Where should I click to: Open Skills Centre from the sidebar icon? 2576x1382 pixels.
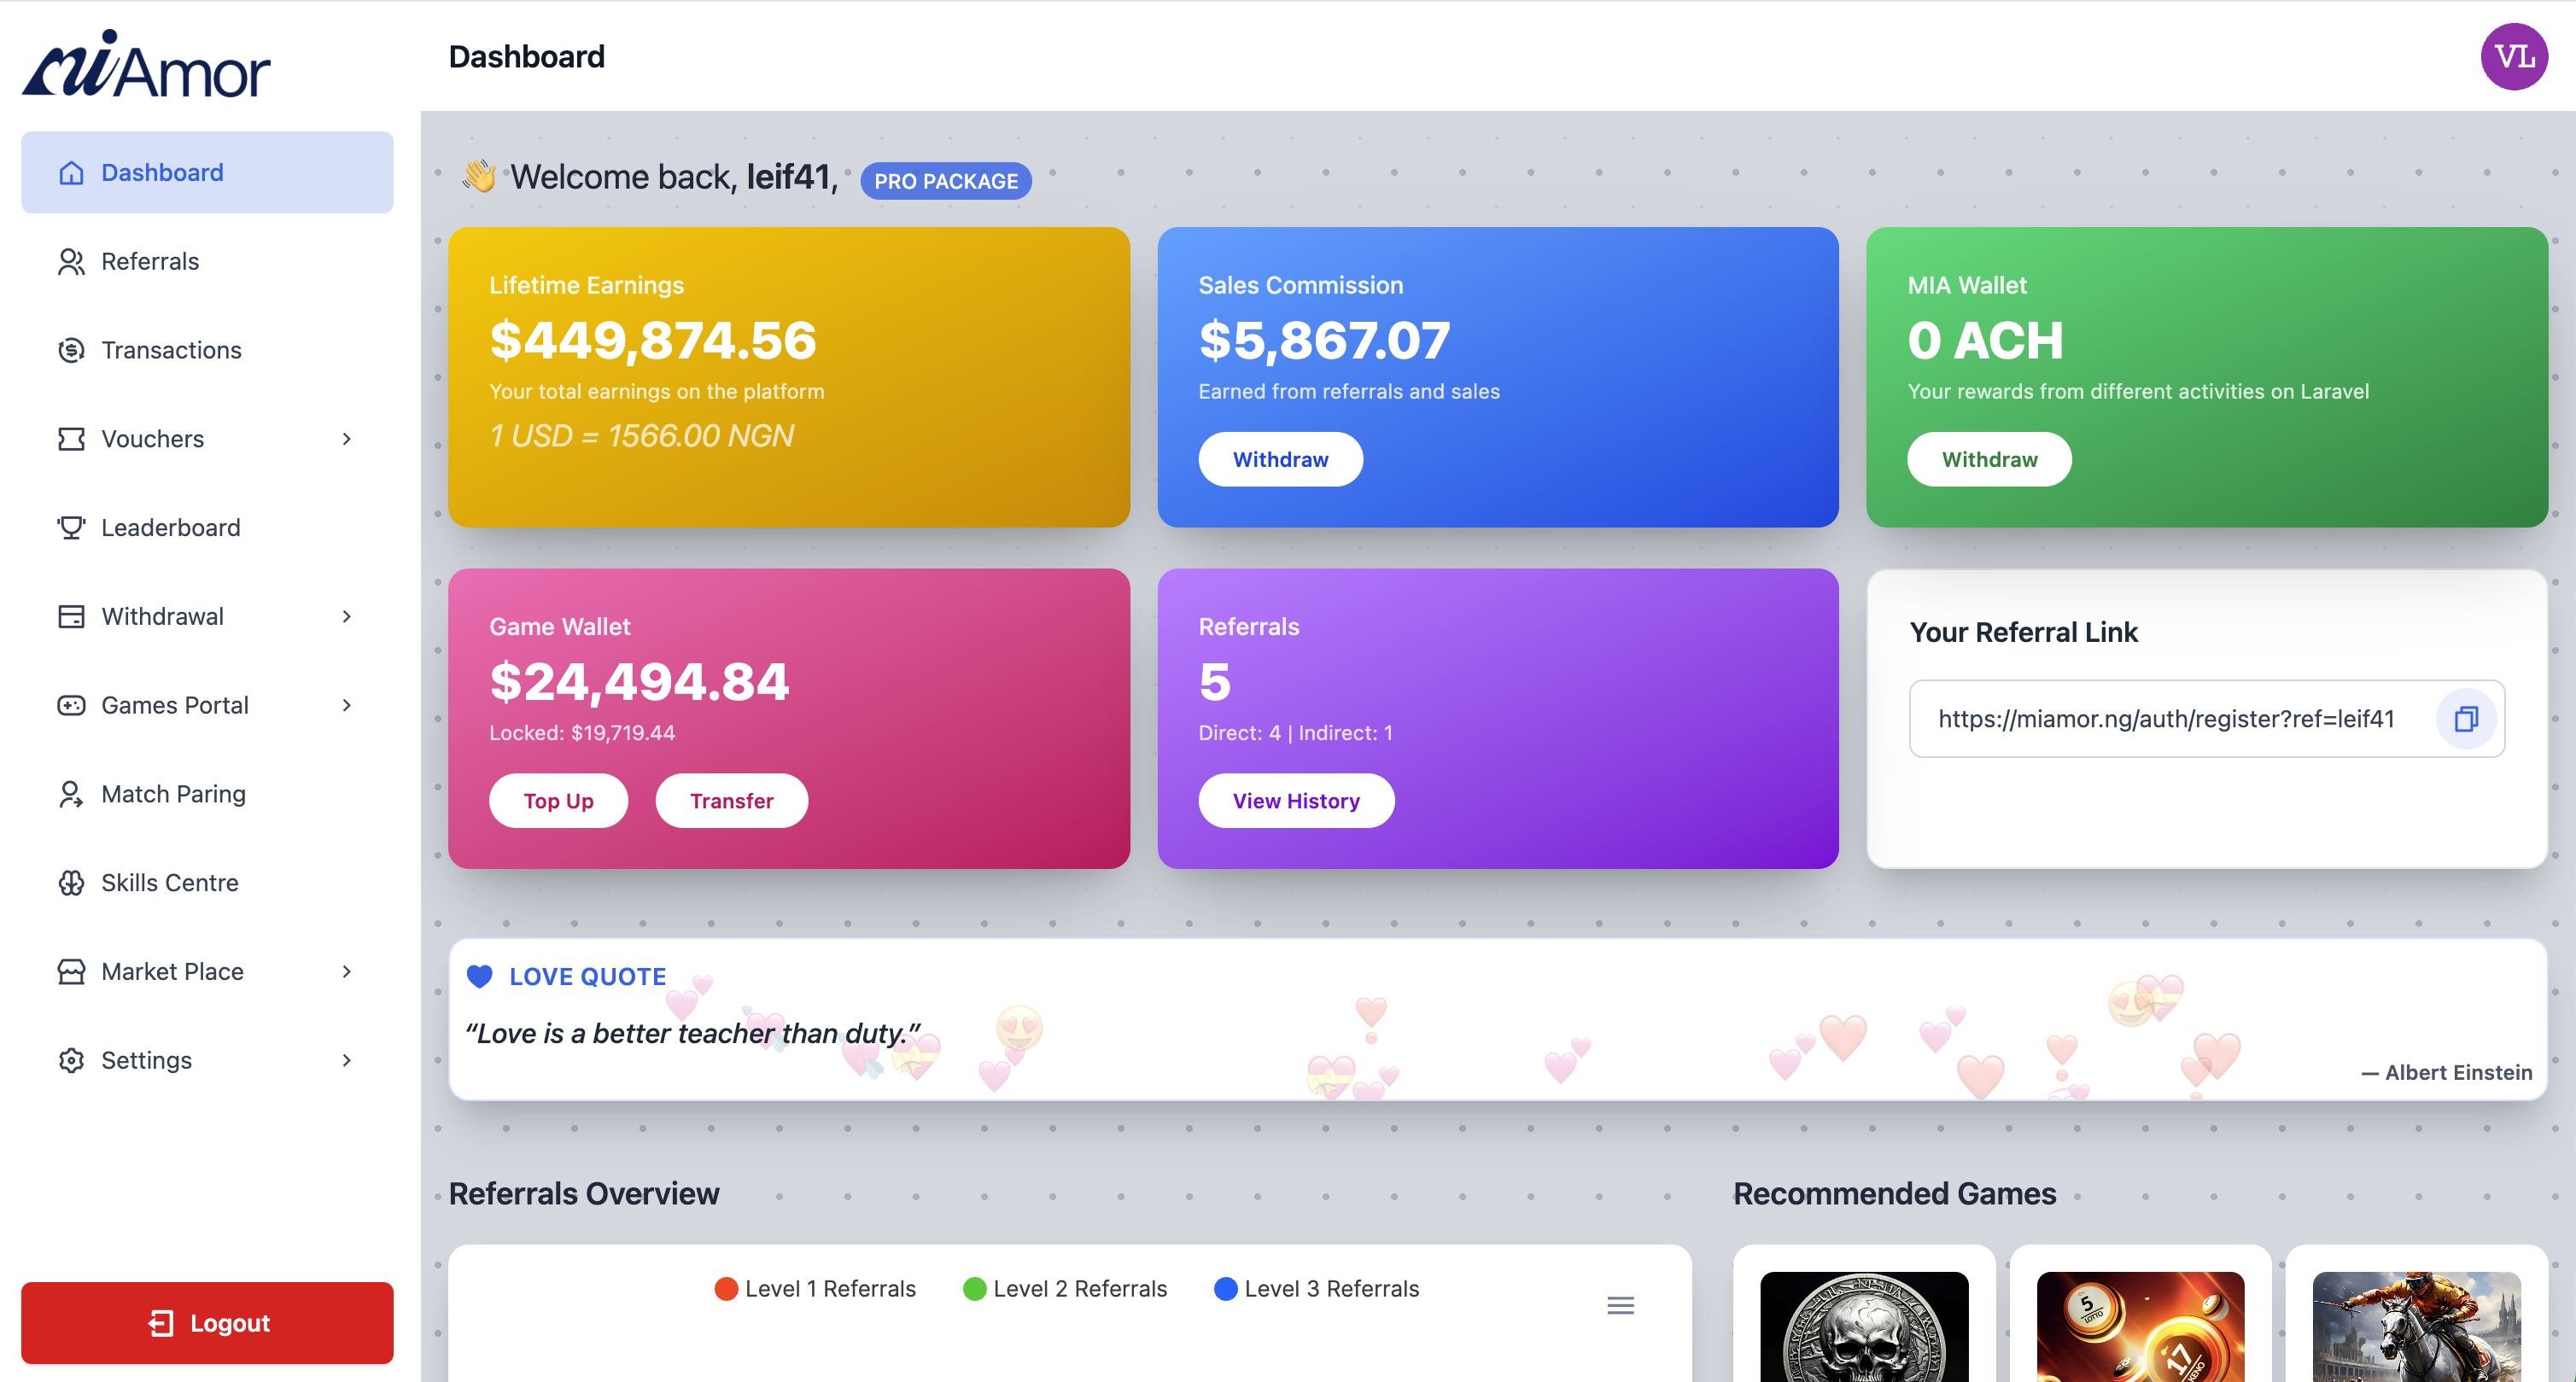pyautogui.click(x=70, y=882)
